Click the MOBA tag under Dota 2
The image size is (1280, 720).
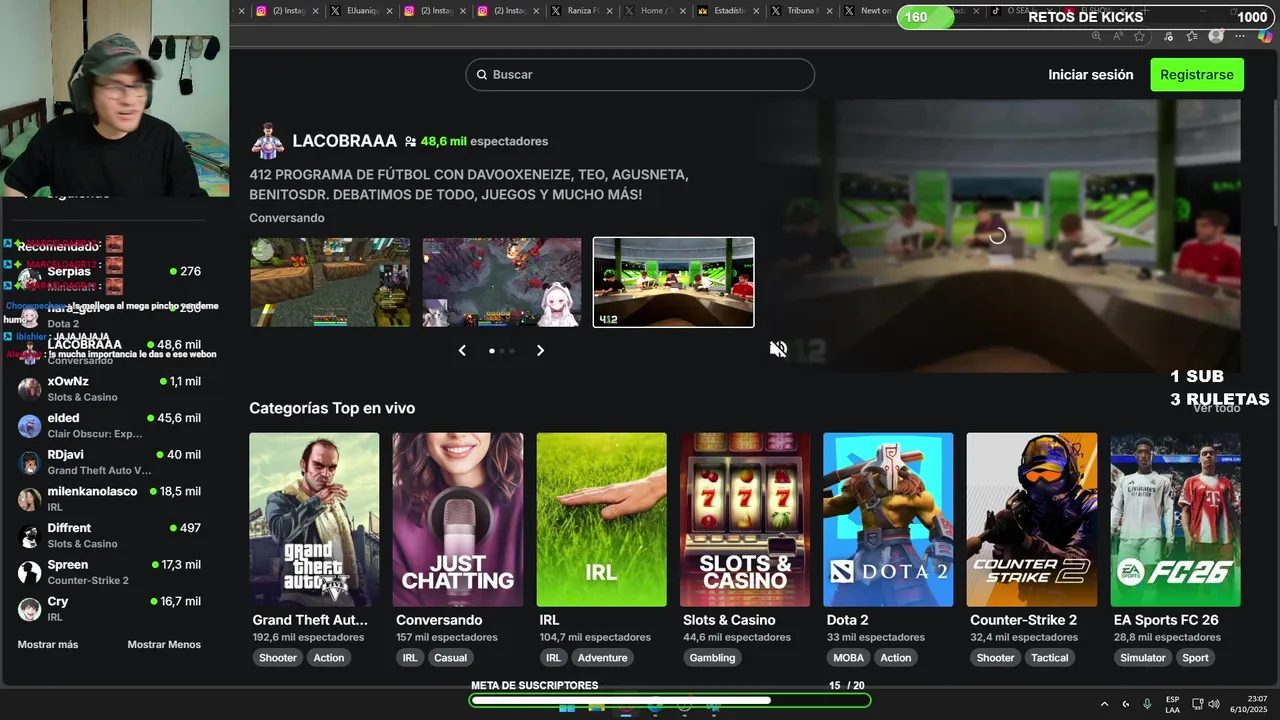[x=848, y=658]
